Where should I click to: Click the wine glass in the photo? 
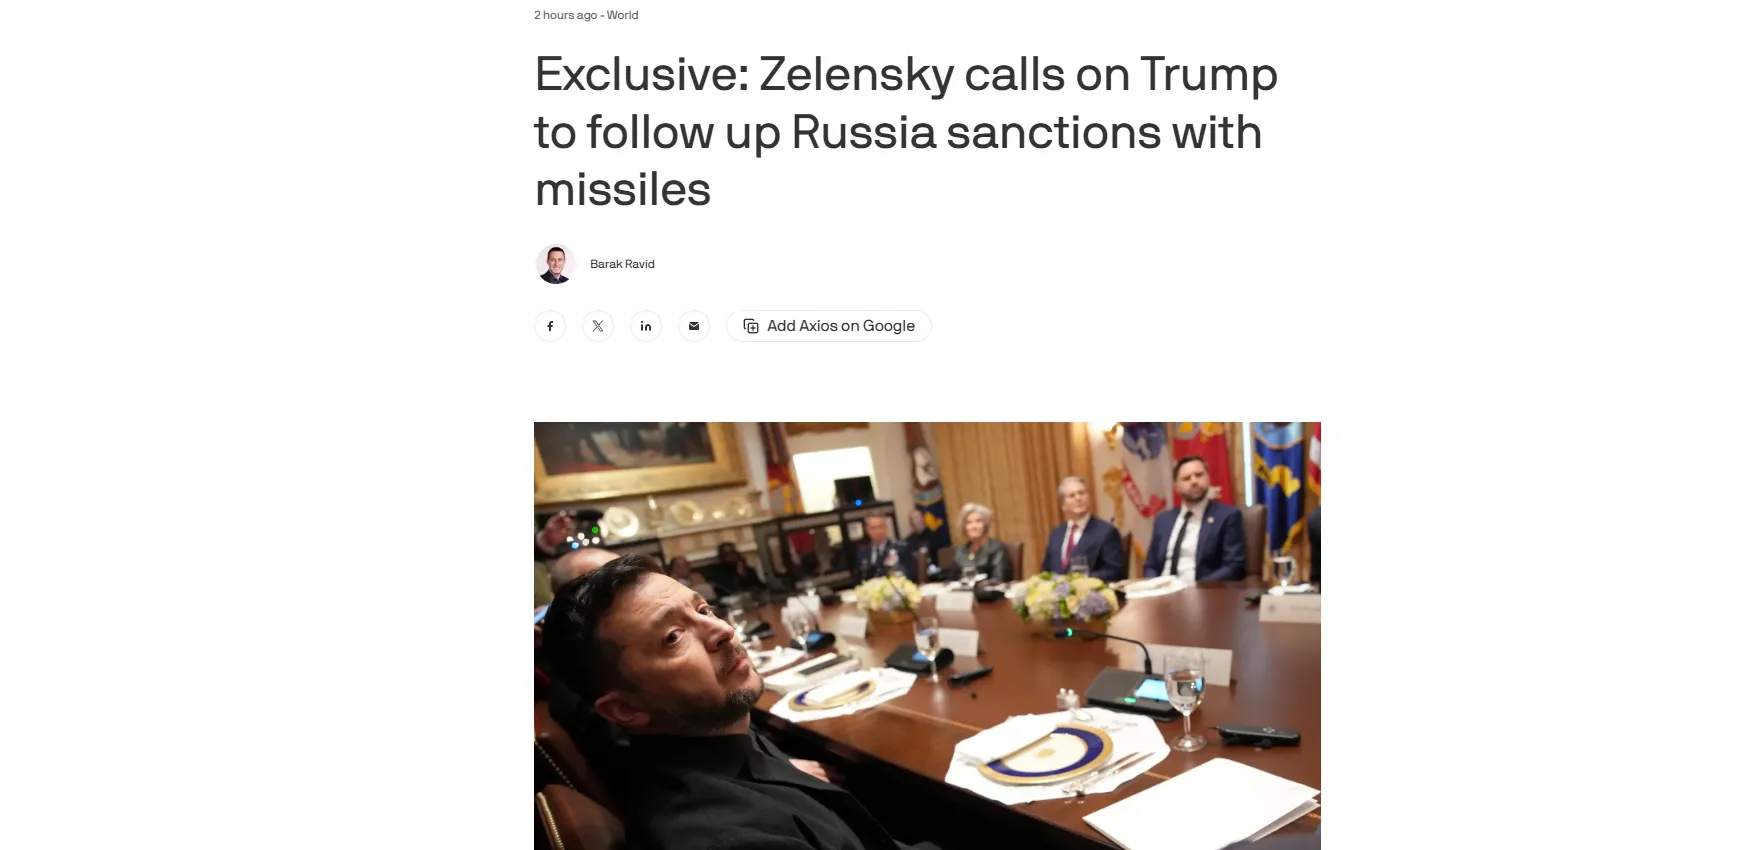point(1185,700)
